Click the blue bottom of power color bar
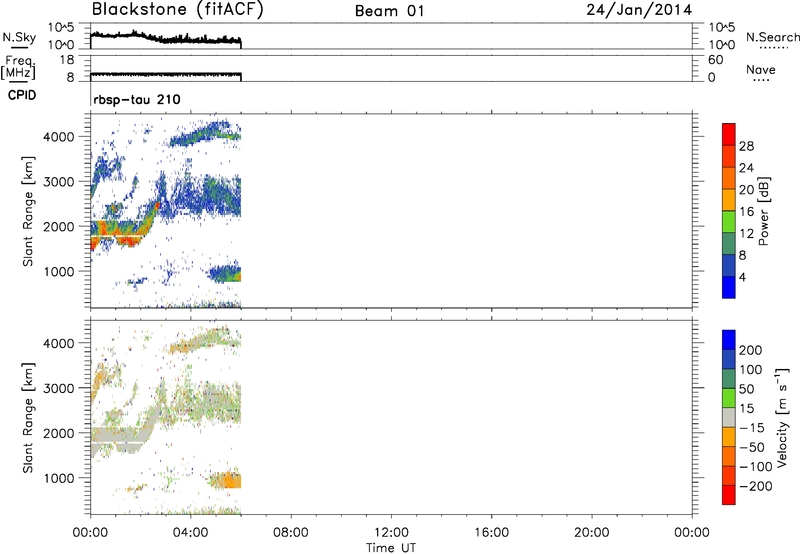The height and width of the screenshot is (554, 800). 729,287
